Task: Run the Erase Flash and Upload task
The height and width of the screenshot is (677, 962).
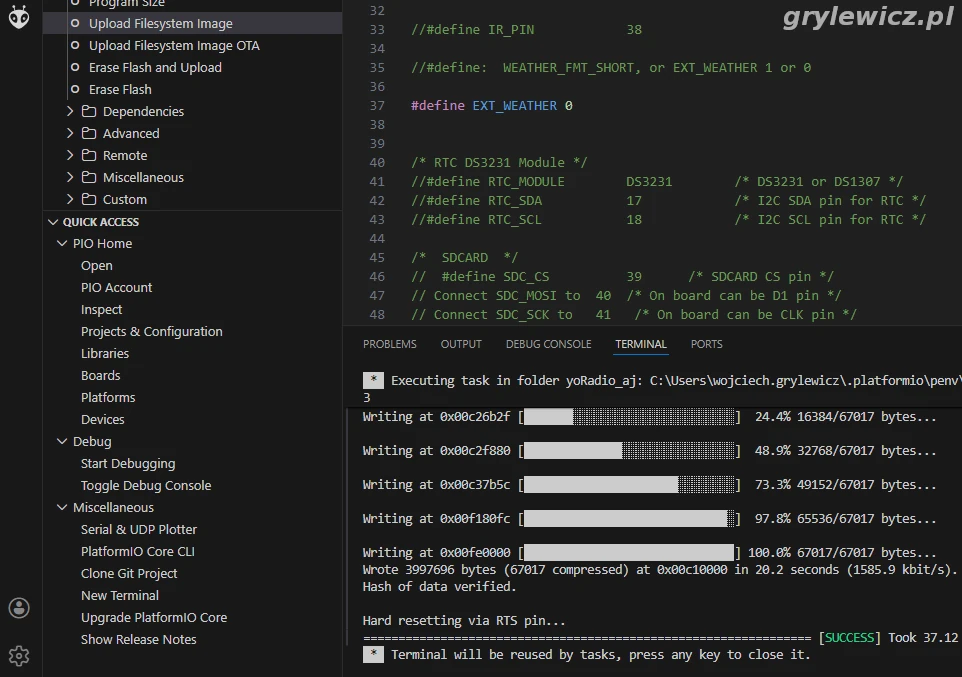Action: click(x=155, y=67)
